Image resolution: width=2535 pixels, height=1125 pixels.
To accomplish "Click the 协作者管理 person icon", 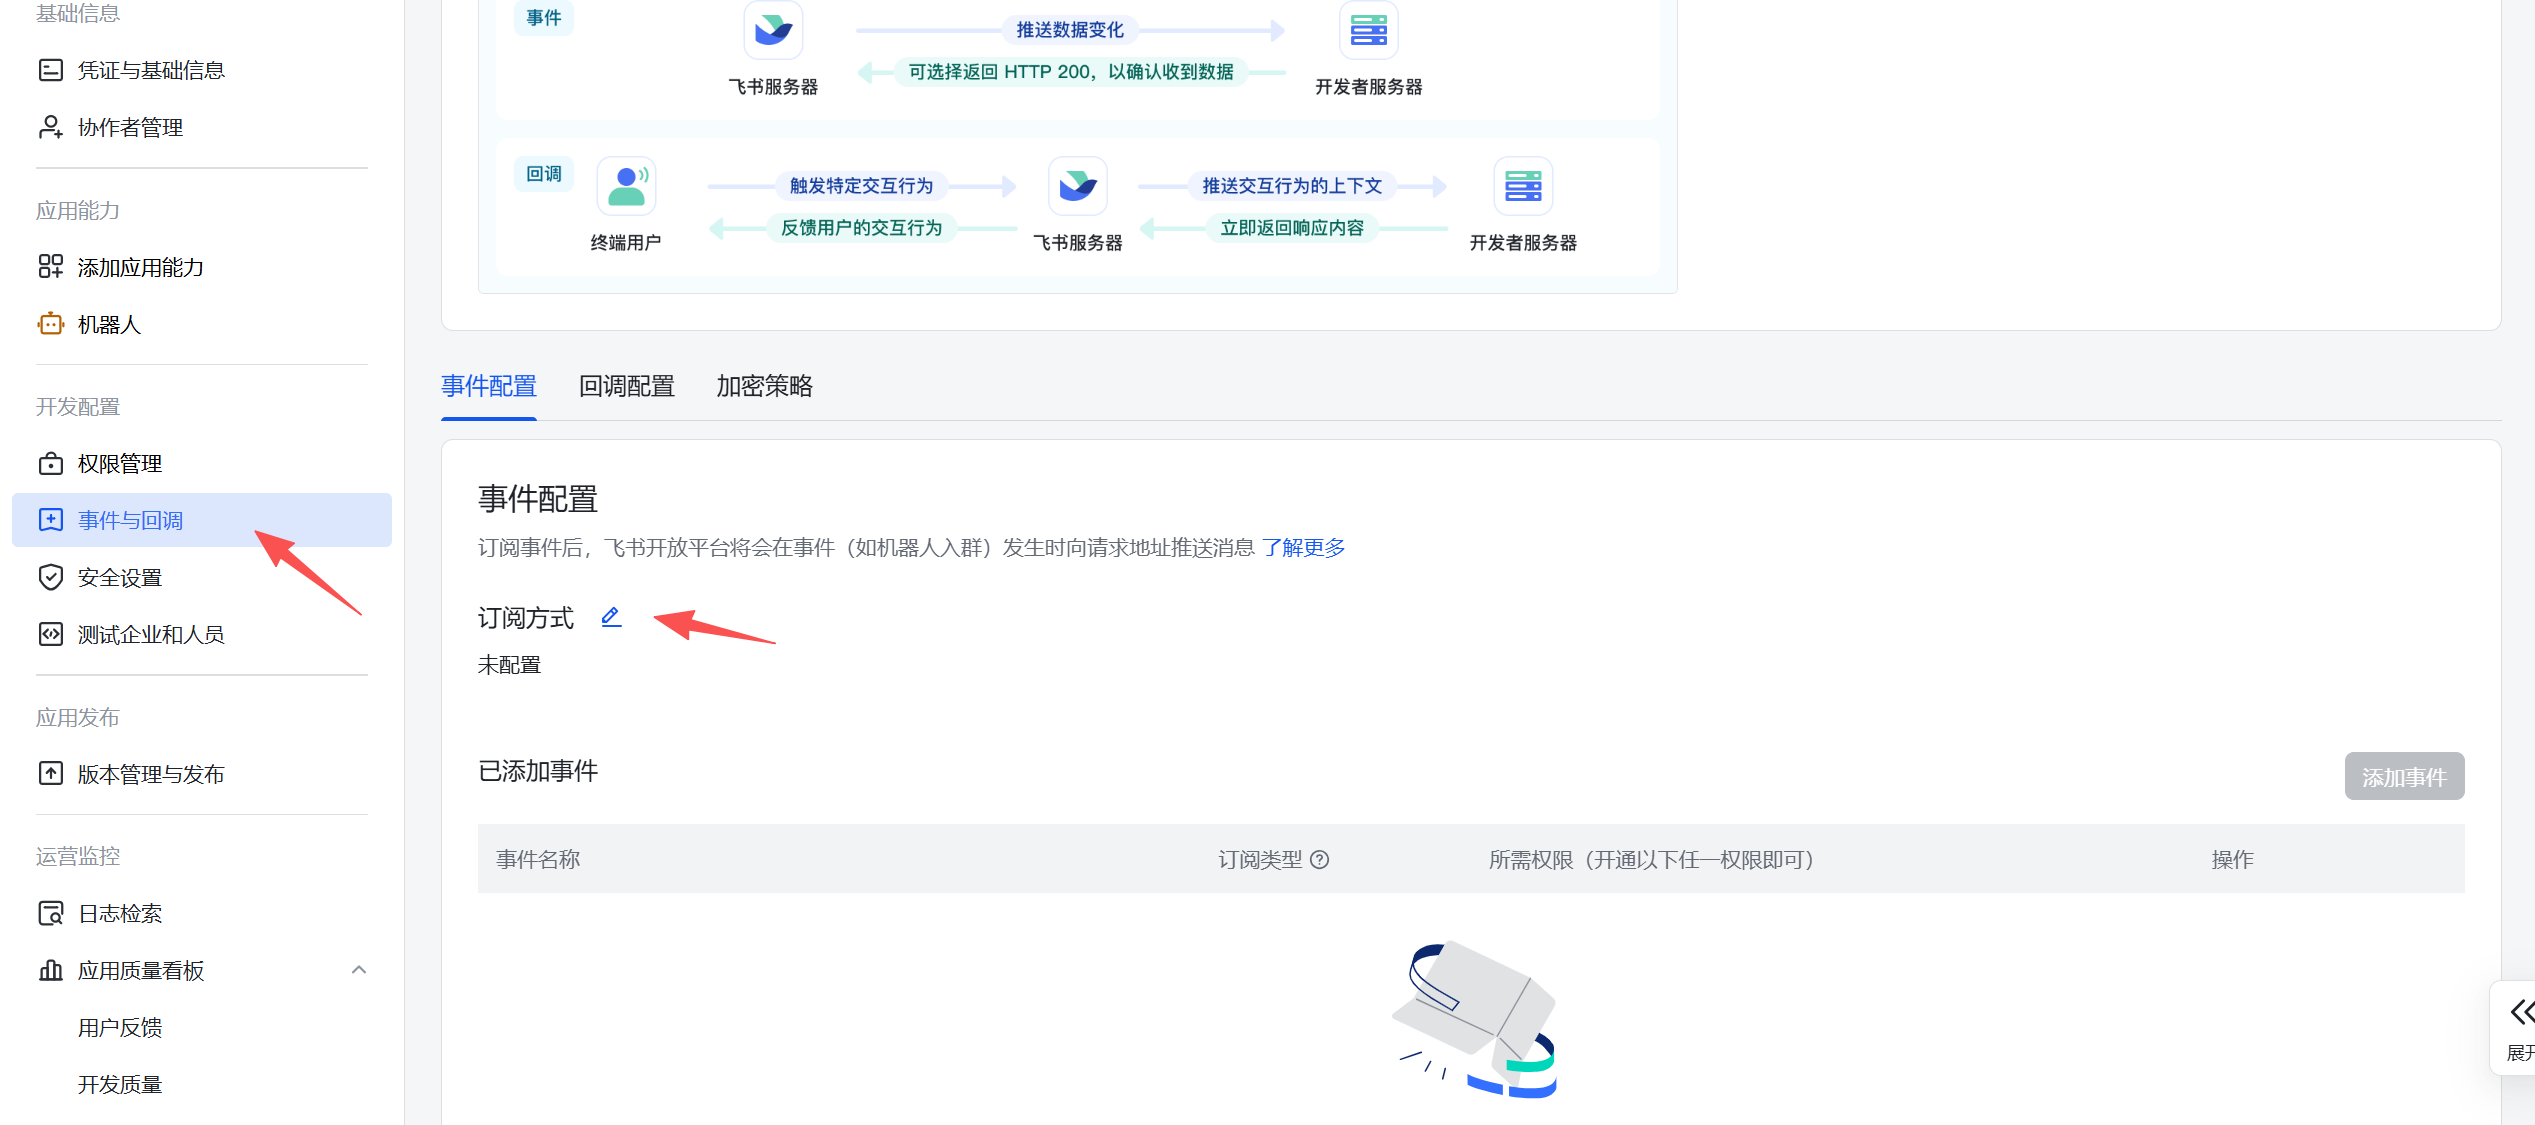I will coord(50,127).
